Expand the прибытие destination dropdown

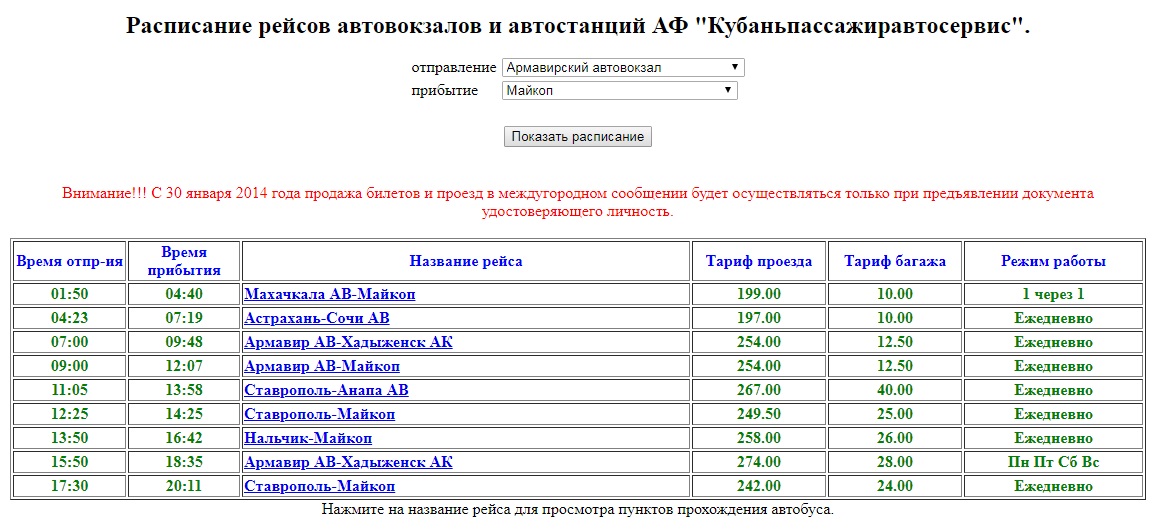point(619,91)
